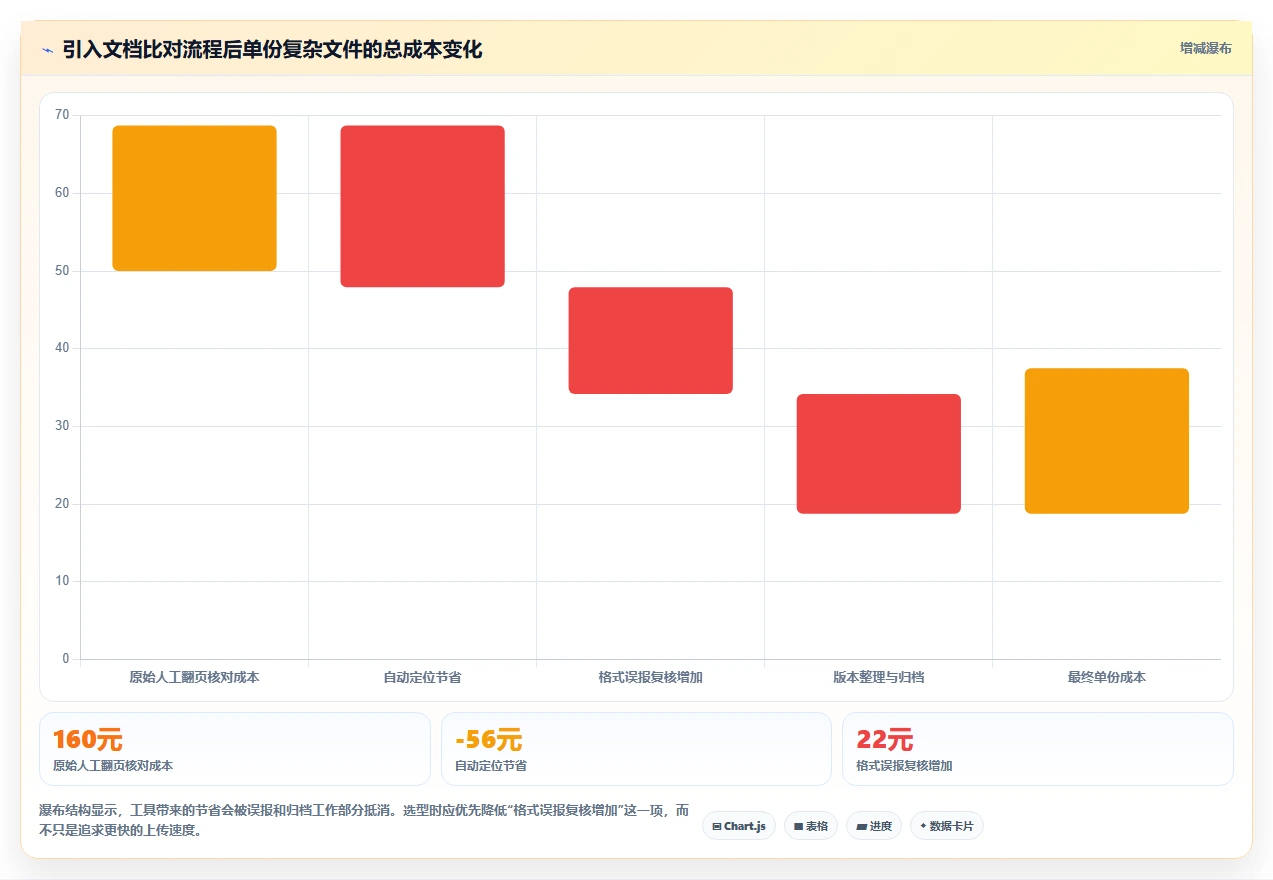Click the x-axis label 自动定位节省
1273x880 pixels.
click(x=422, y=677)
